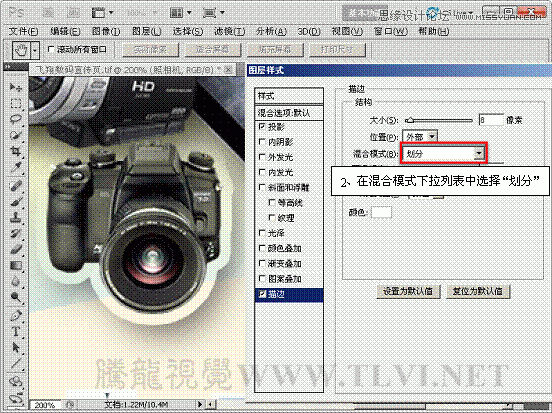Open the Hand tool preset picker arrow
This screenshot has width=552, height=413.
(x=35, y=50)
